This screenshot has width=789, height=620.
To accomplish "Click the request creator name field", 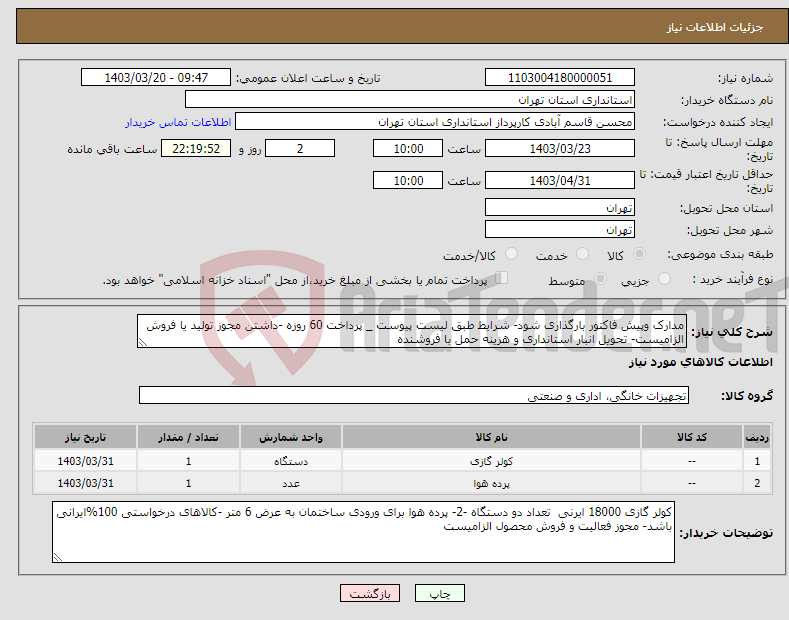I will click(x=435, y=122).
